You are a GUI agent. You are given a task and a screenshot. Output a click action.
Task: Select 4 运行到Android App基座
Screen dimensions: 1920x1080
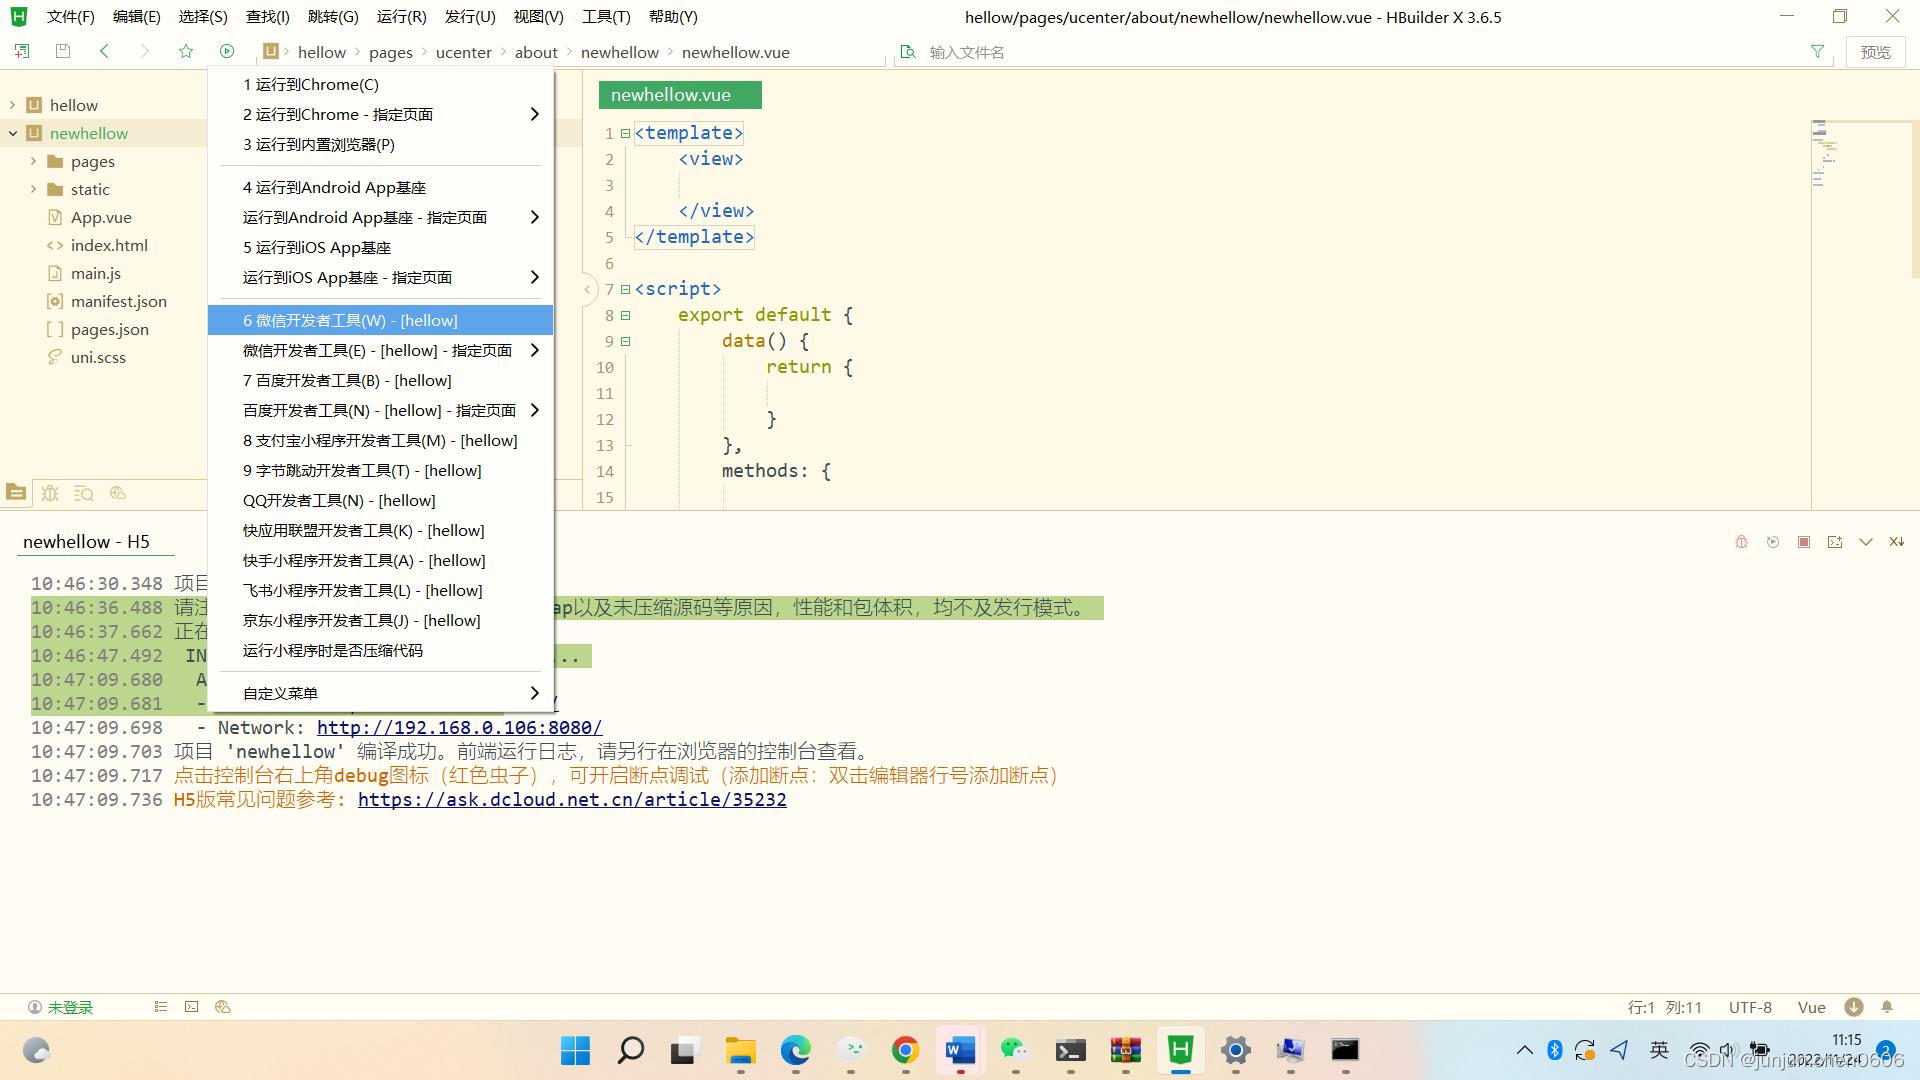(x=380, y=187)
